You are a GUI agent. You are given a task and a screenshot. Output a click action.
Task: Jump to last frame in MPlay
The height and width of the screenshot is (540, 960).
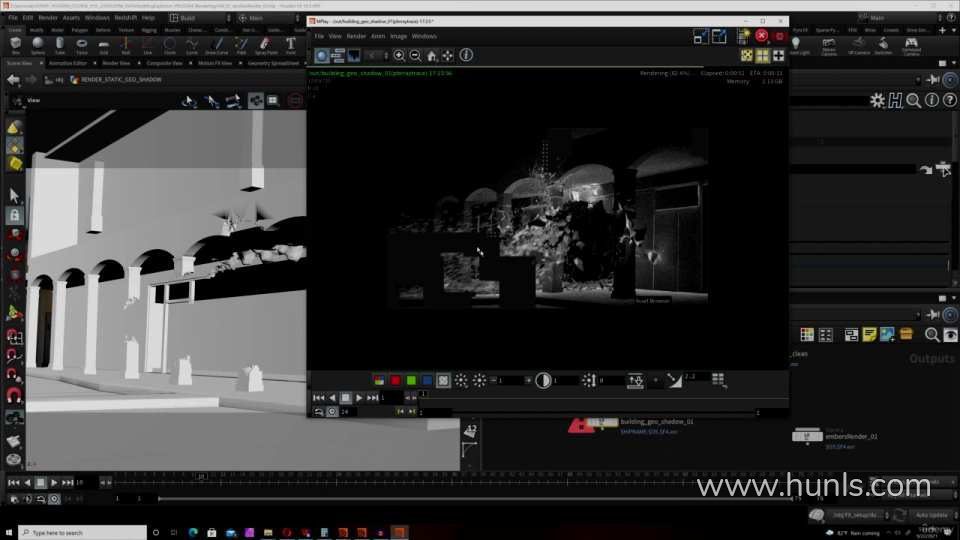372,398
